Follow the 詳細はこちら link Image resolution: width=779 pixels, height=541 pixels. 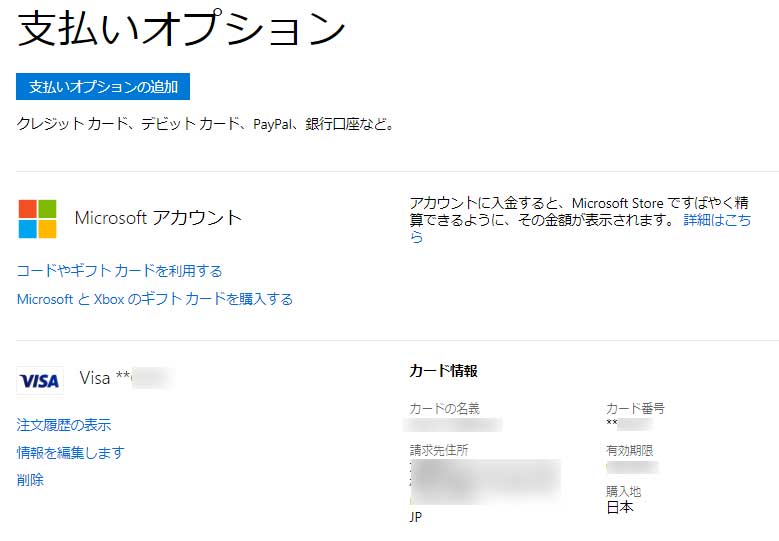click(716, 220)
